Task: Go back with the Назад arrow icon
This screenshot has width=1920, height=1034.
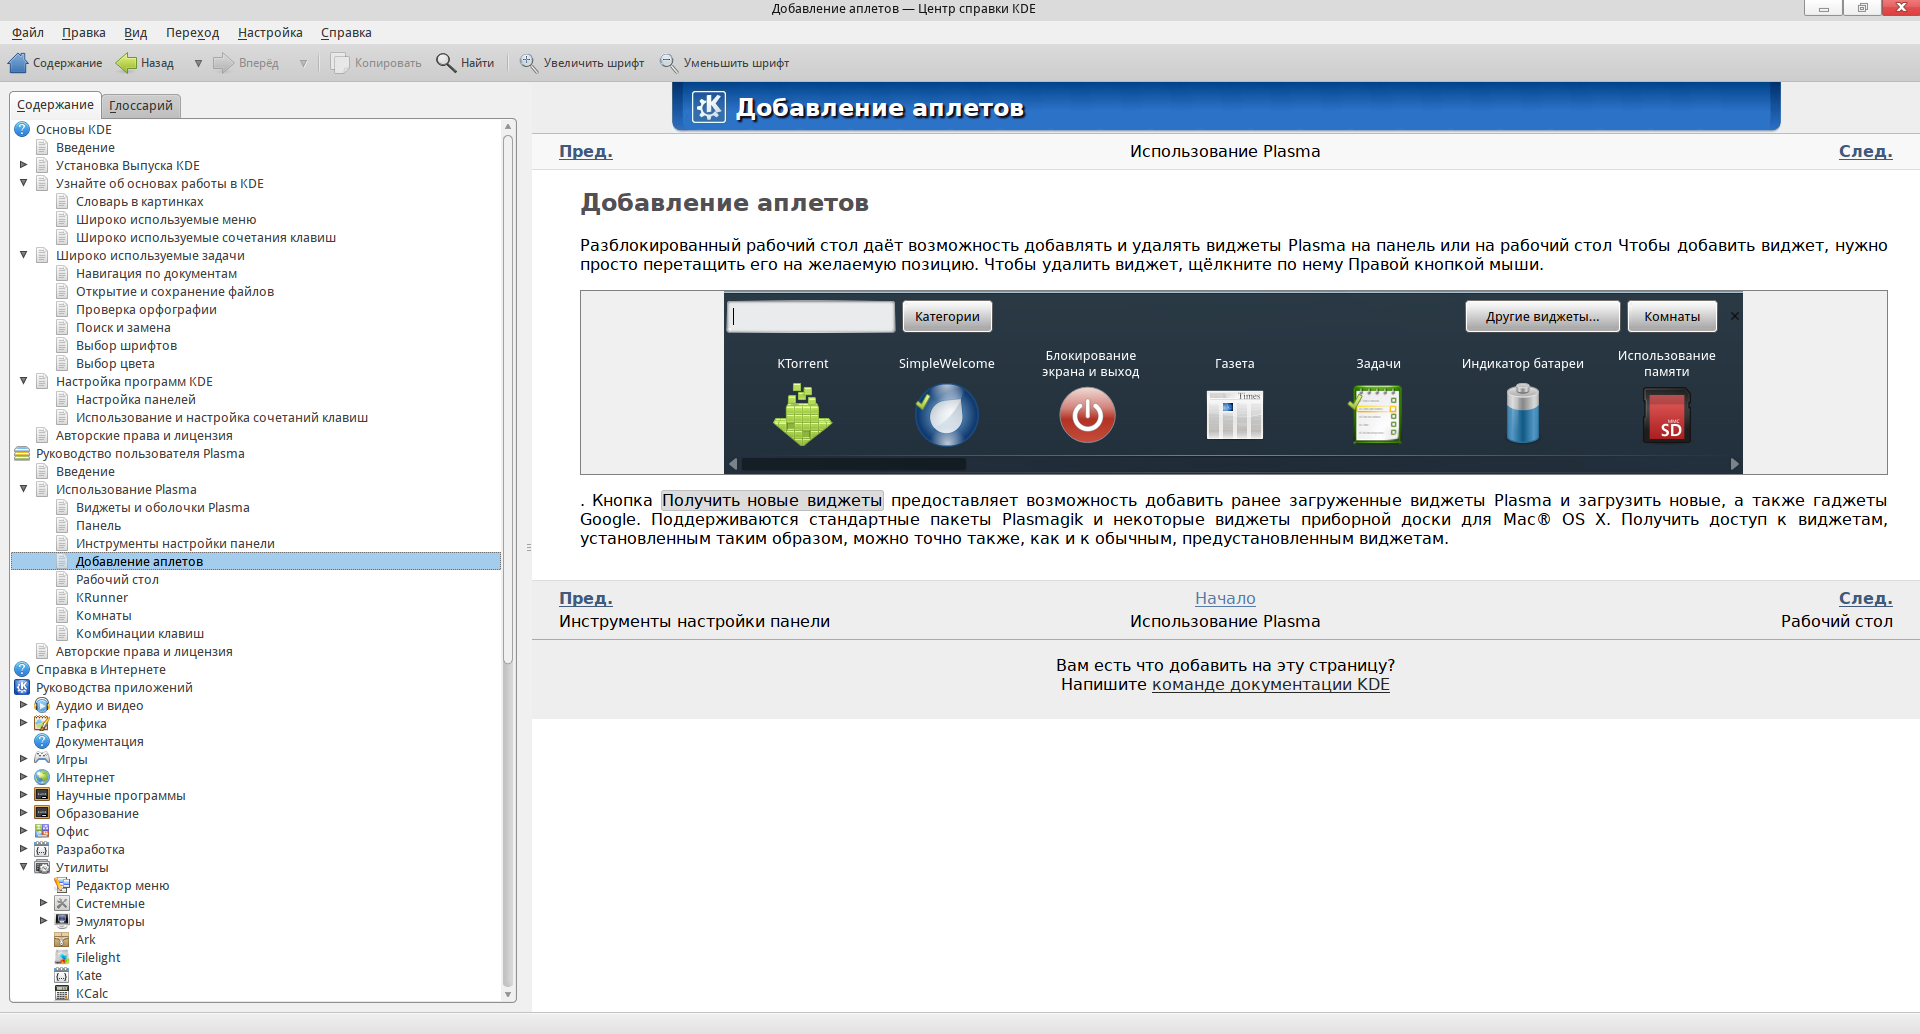Action: [127, 63]
